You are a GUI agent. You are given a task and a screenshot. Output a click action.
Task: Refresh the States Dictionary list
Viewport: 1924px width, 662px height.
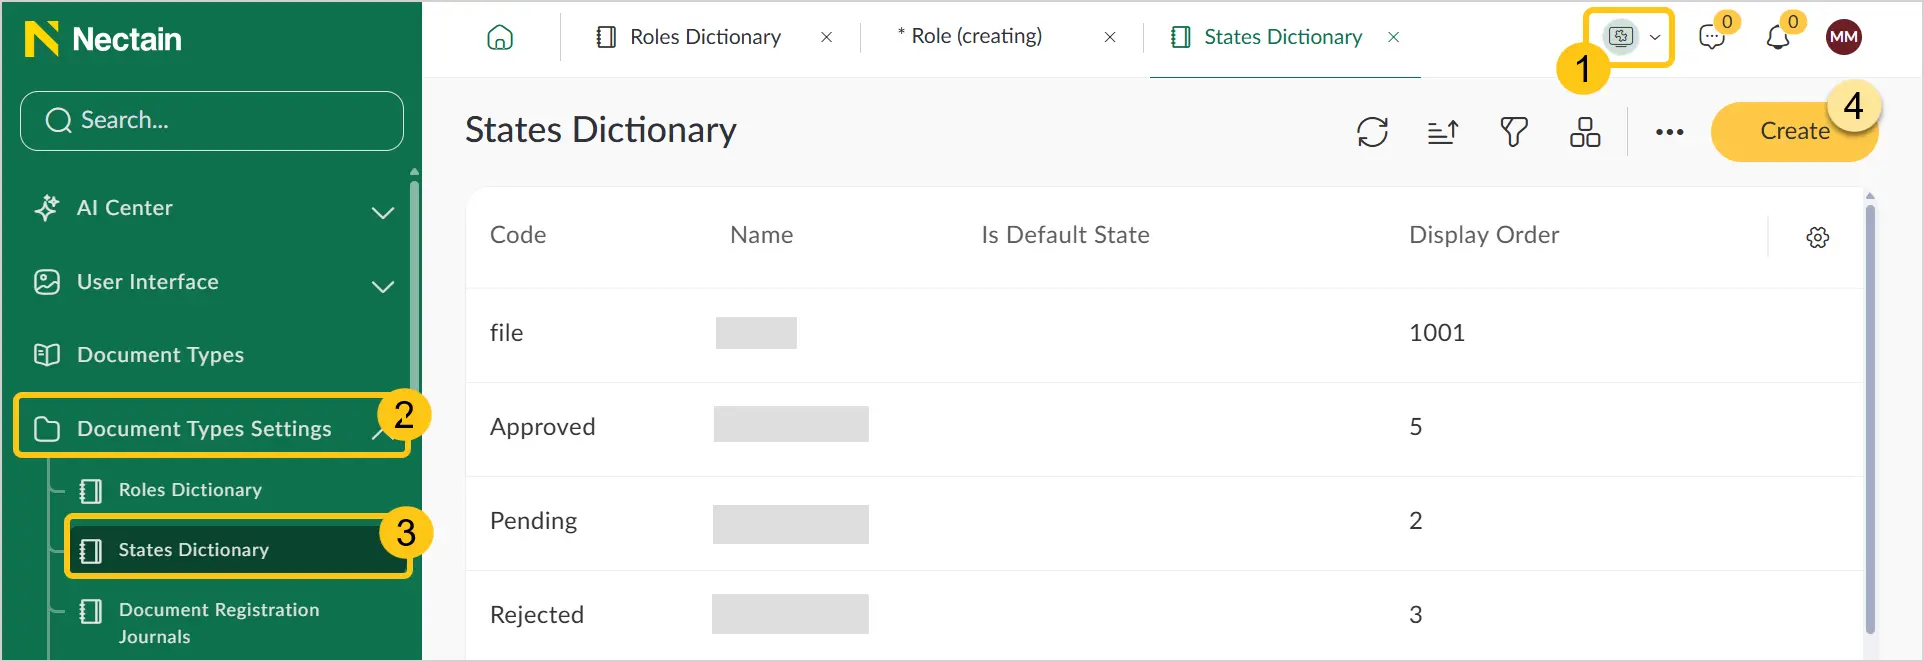(x=1372, y=132)
